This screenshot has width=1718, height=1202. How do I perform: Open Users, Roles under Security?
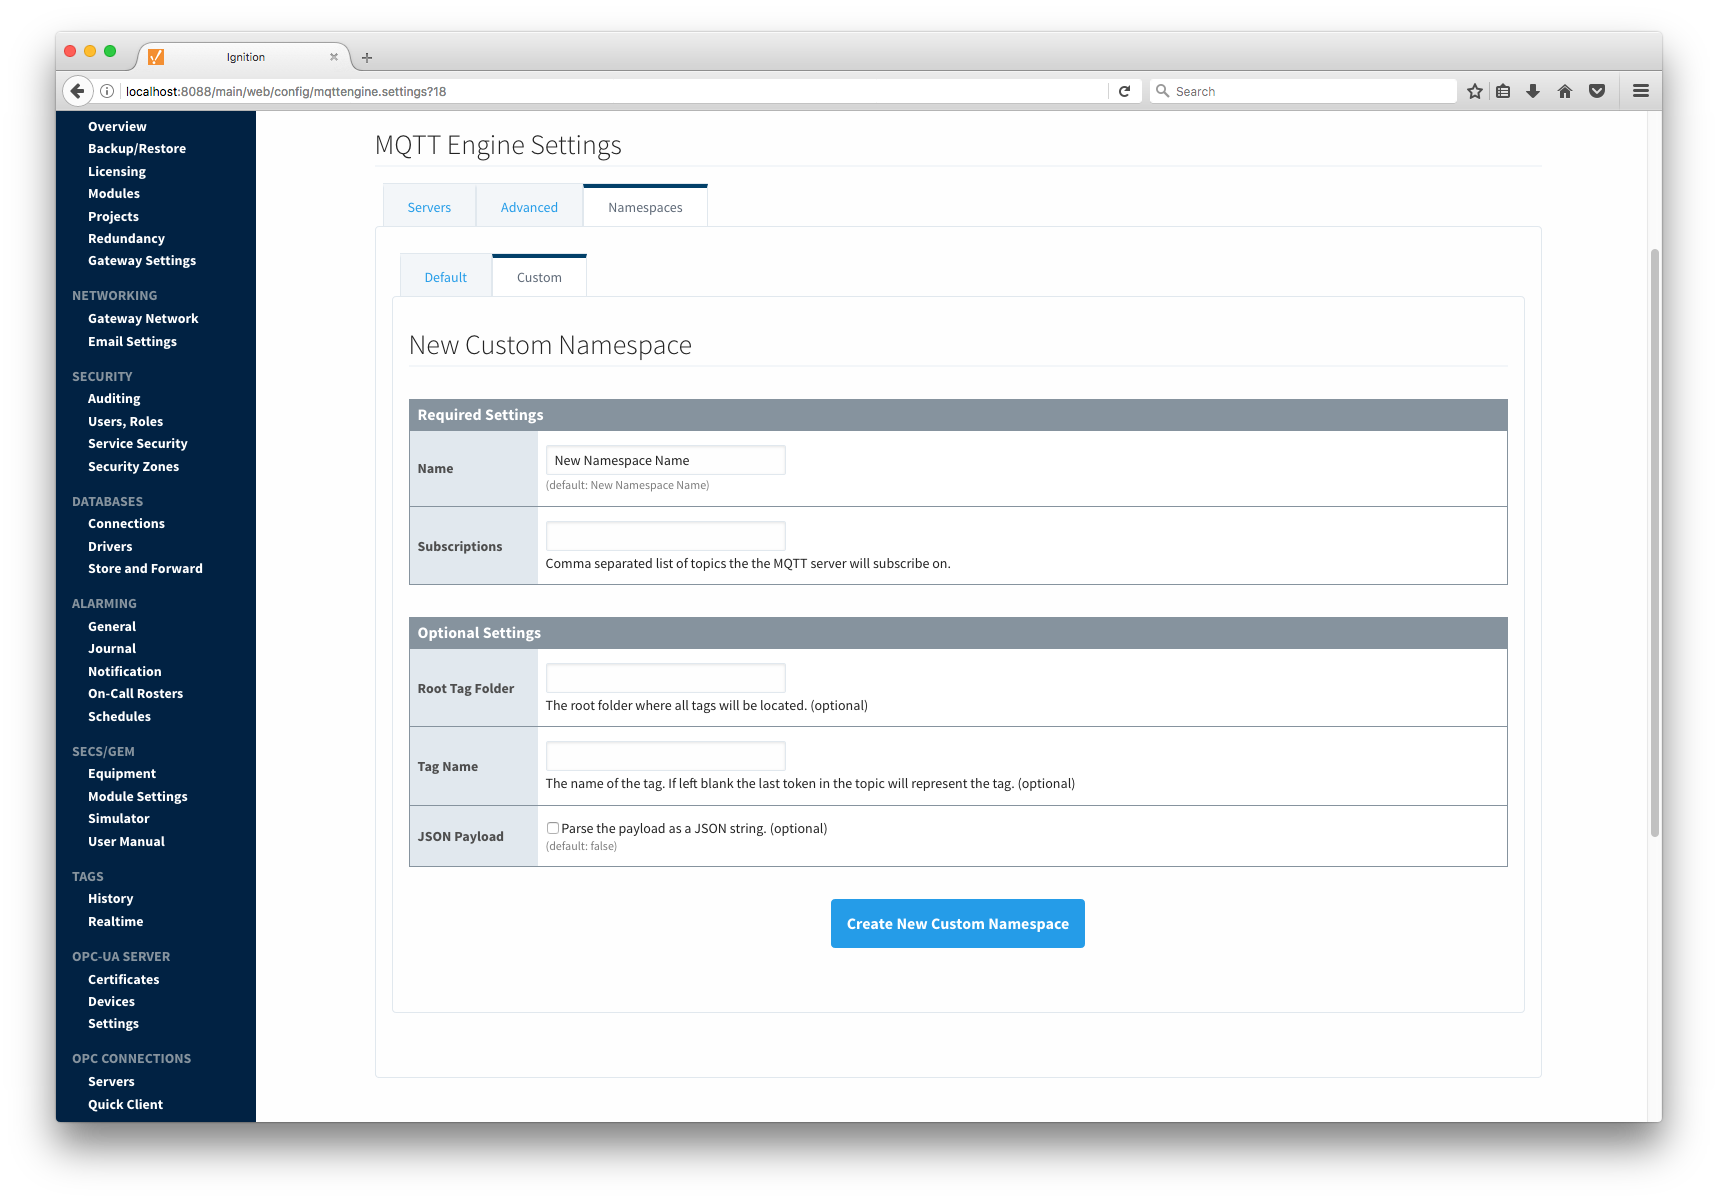[x=125, y=422]
